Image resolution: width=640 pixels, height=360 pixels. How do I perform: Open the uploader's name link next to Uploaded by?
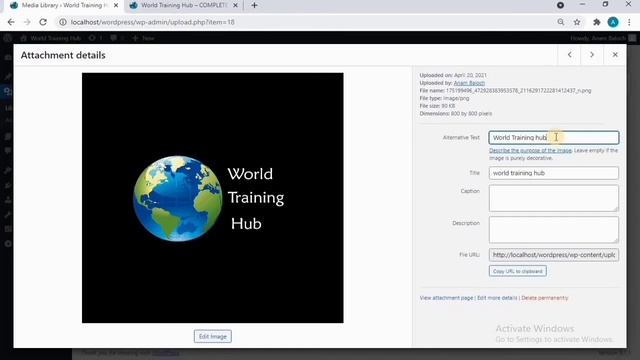point(469,83)
